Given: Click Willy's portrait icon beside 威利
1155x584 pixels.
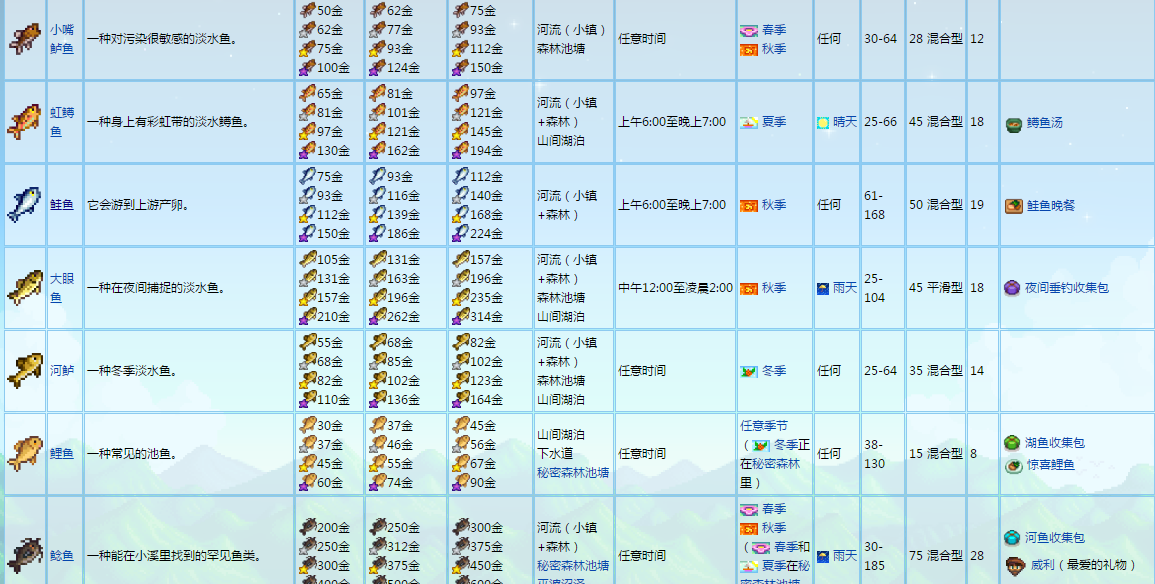Looking at the screenshot, I should 1014,566.
